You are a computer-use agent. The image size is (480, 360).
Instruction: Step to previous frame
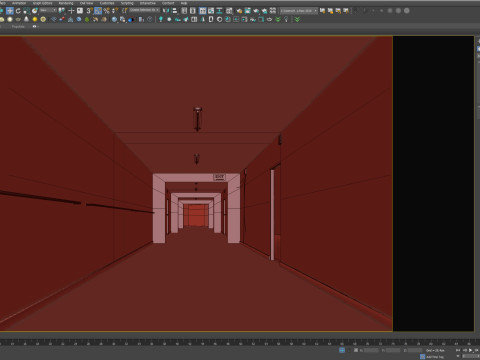tap(464, 350)
